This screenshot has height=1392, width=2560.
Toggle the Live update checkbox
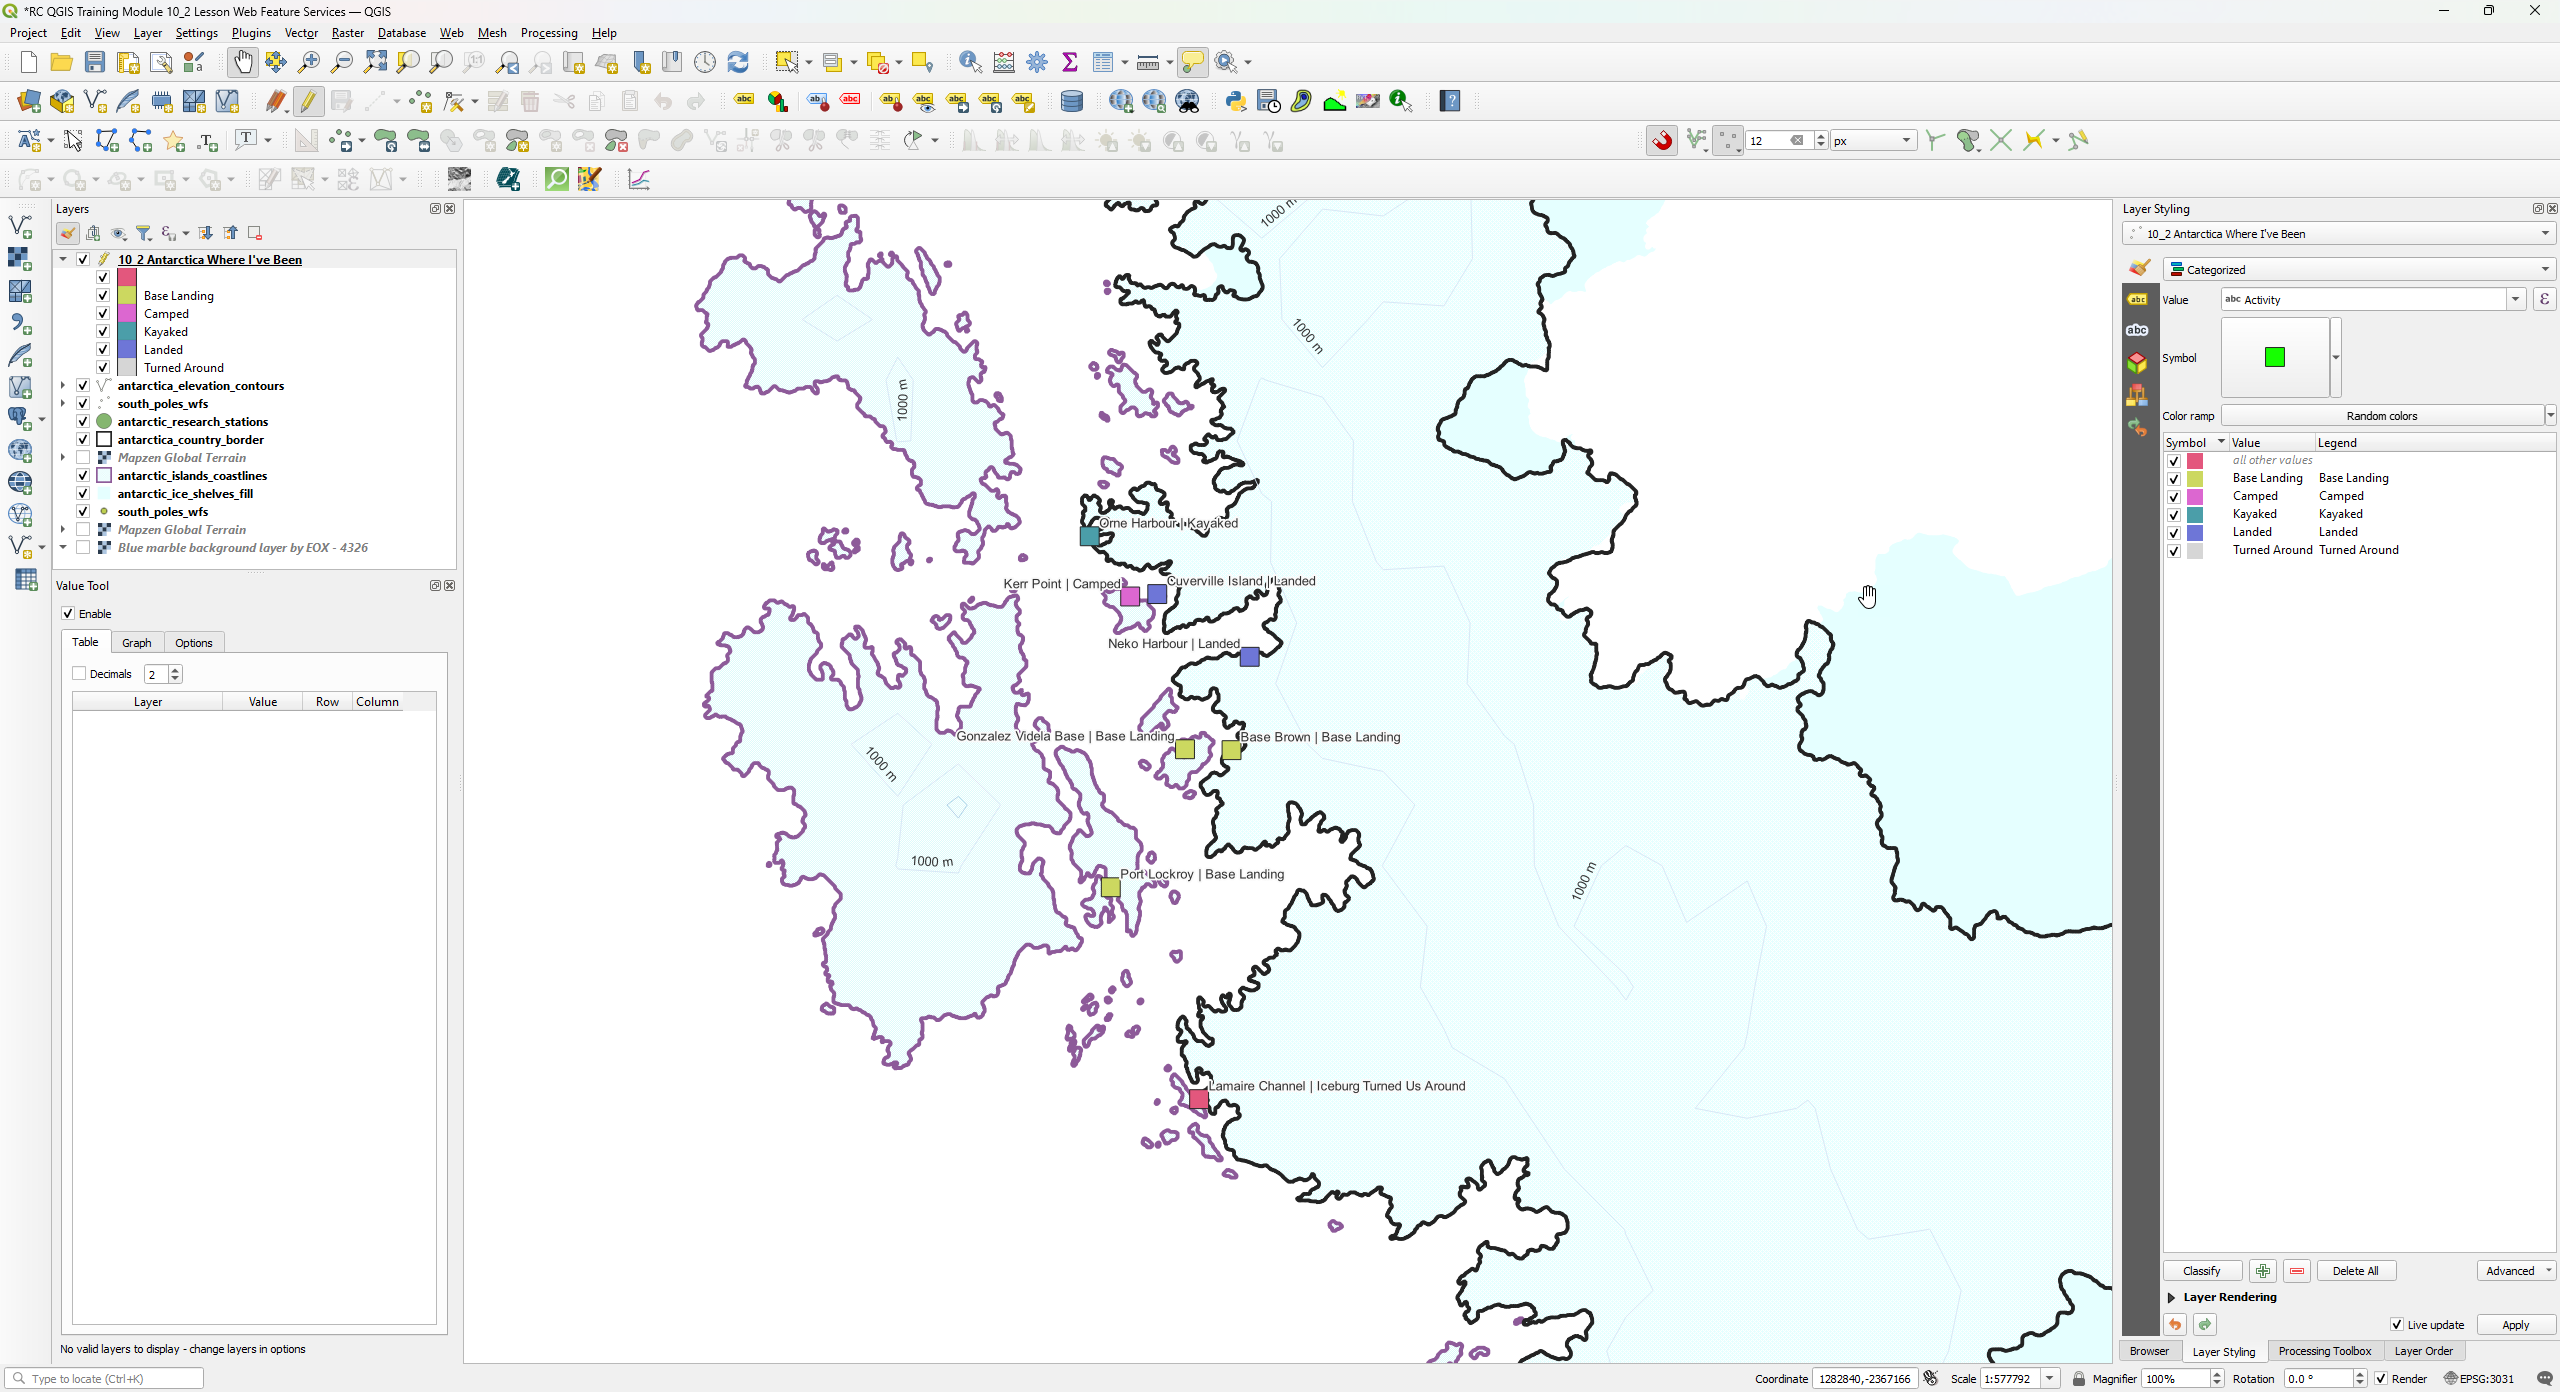(x=2397, y=1325)
